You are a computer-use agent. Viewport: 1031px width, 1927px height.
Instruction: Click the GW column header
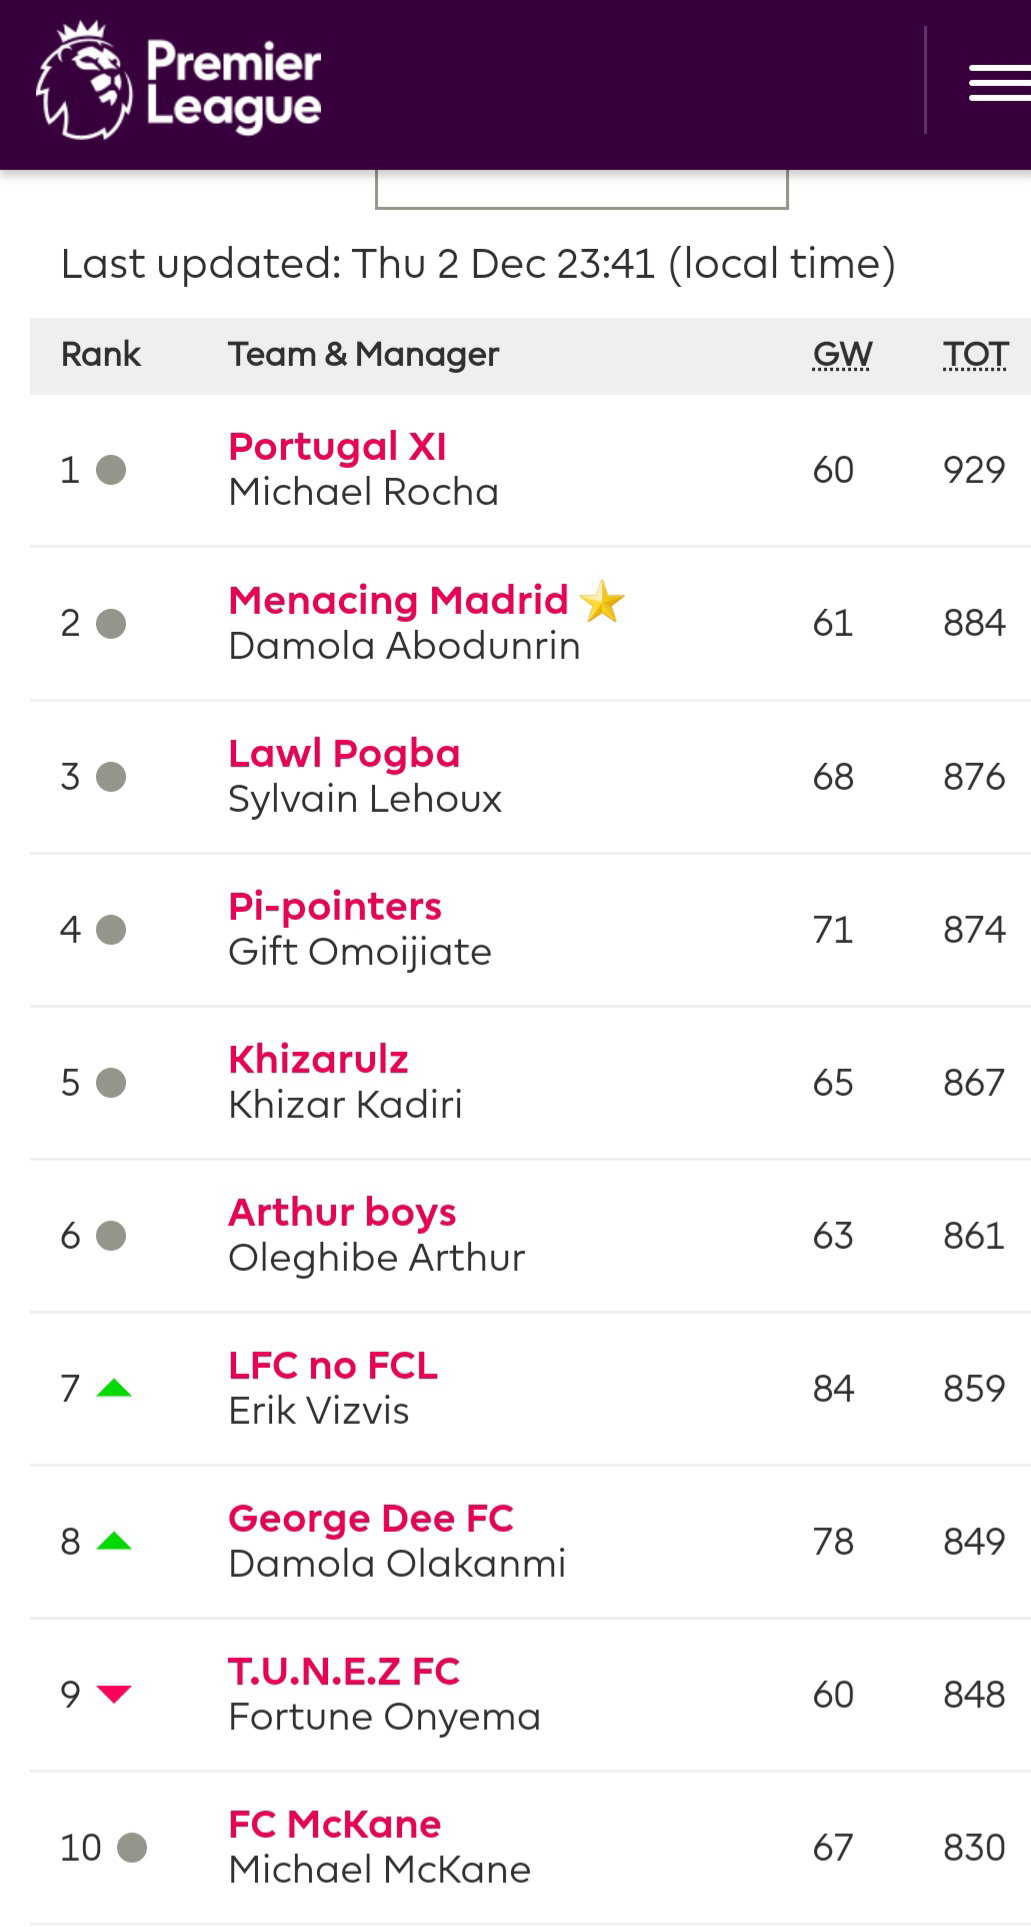pos(842,354)
